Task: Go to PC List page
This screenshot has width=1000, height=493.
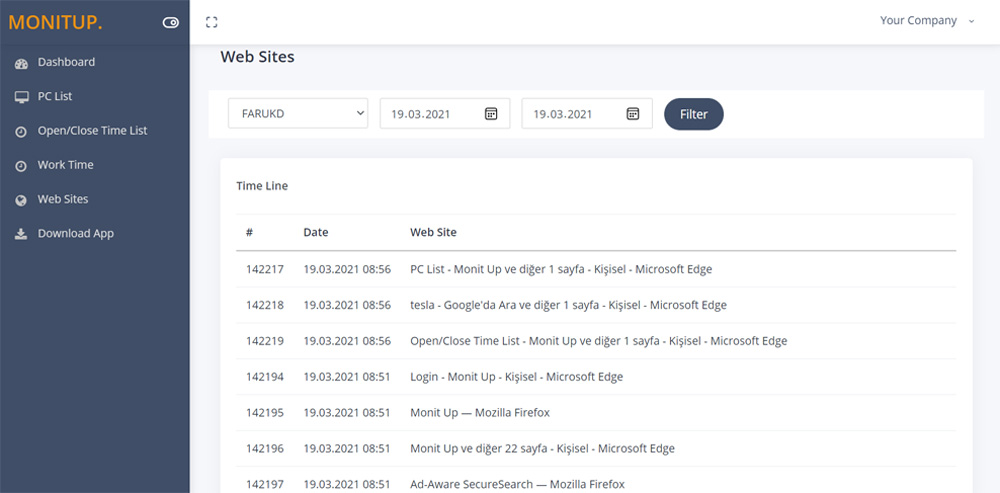Action: (x=55, y=96)
